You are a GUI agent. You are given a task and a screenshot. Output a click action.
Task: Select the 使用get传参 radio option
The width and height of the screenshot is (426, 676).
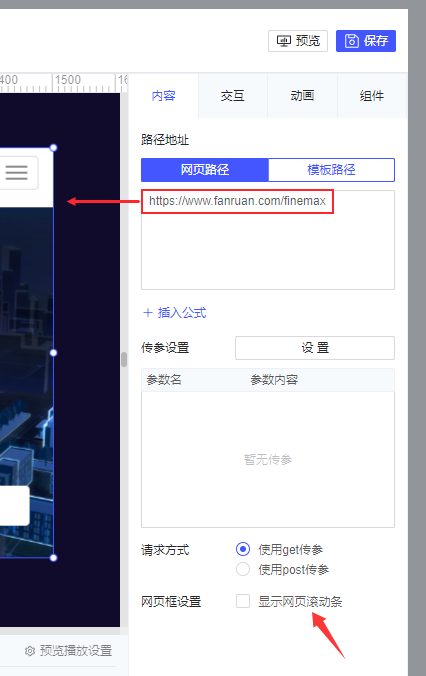pyautogui.click(x=243, y=549)
